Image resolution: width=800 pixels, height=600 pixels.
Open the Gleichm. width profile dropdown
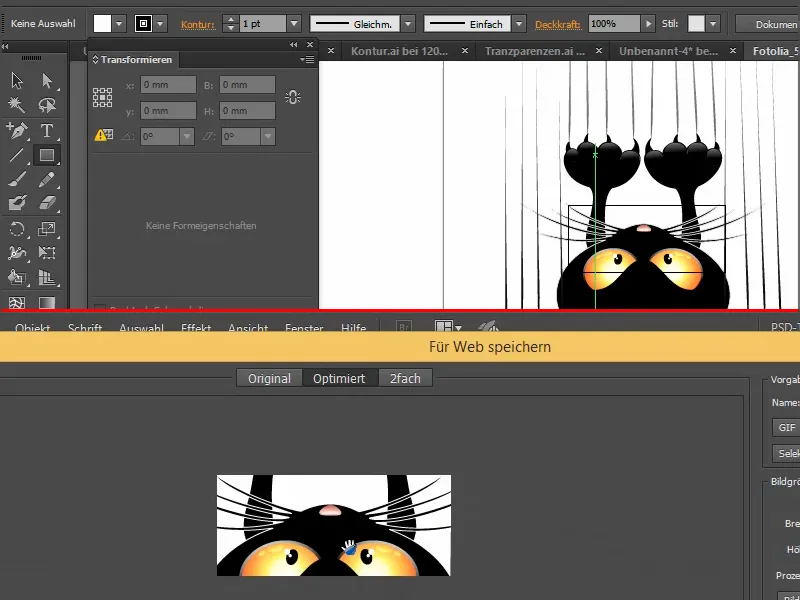408,23
